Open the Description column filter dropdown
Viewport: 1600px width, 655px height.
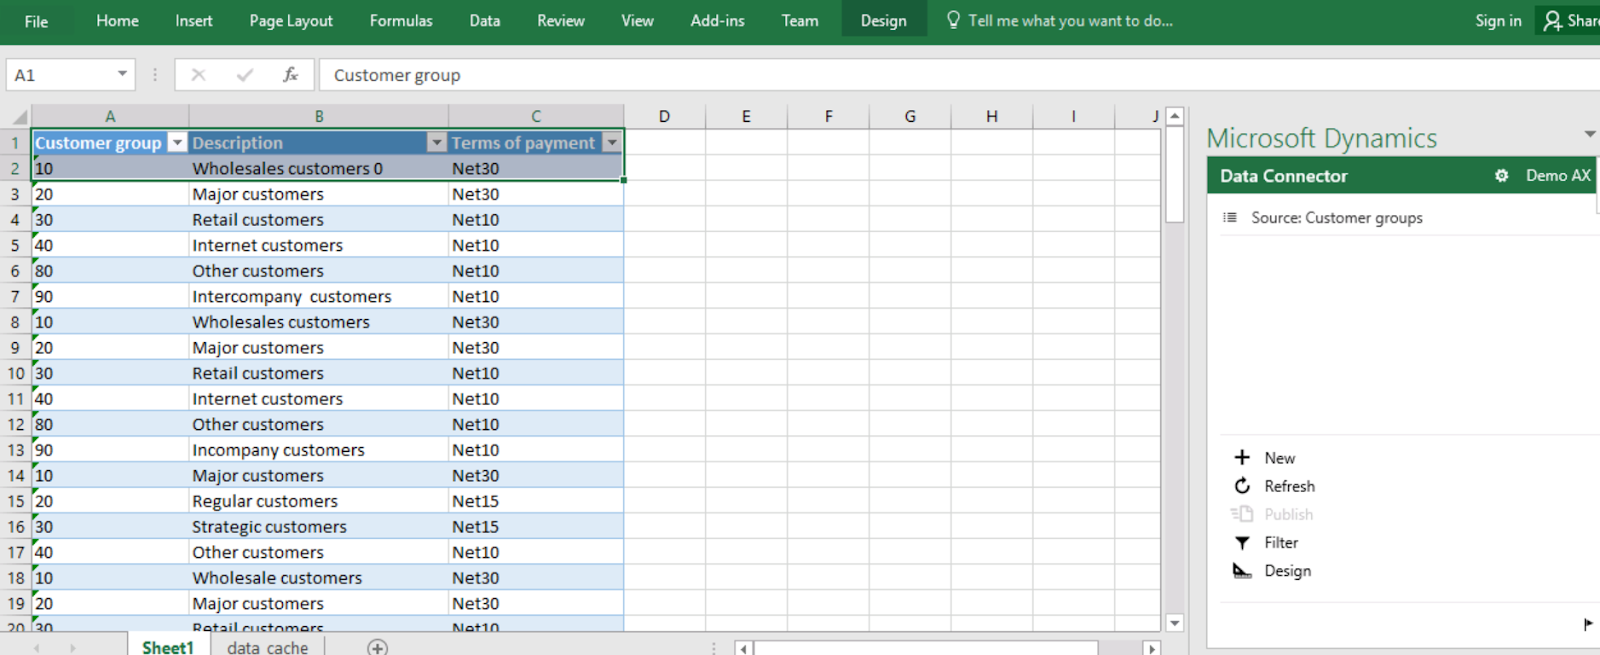coord(436,143)
